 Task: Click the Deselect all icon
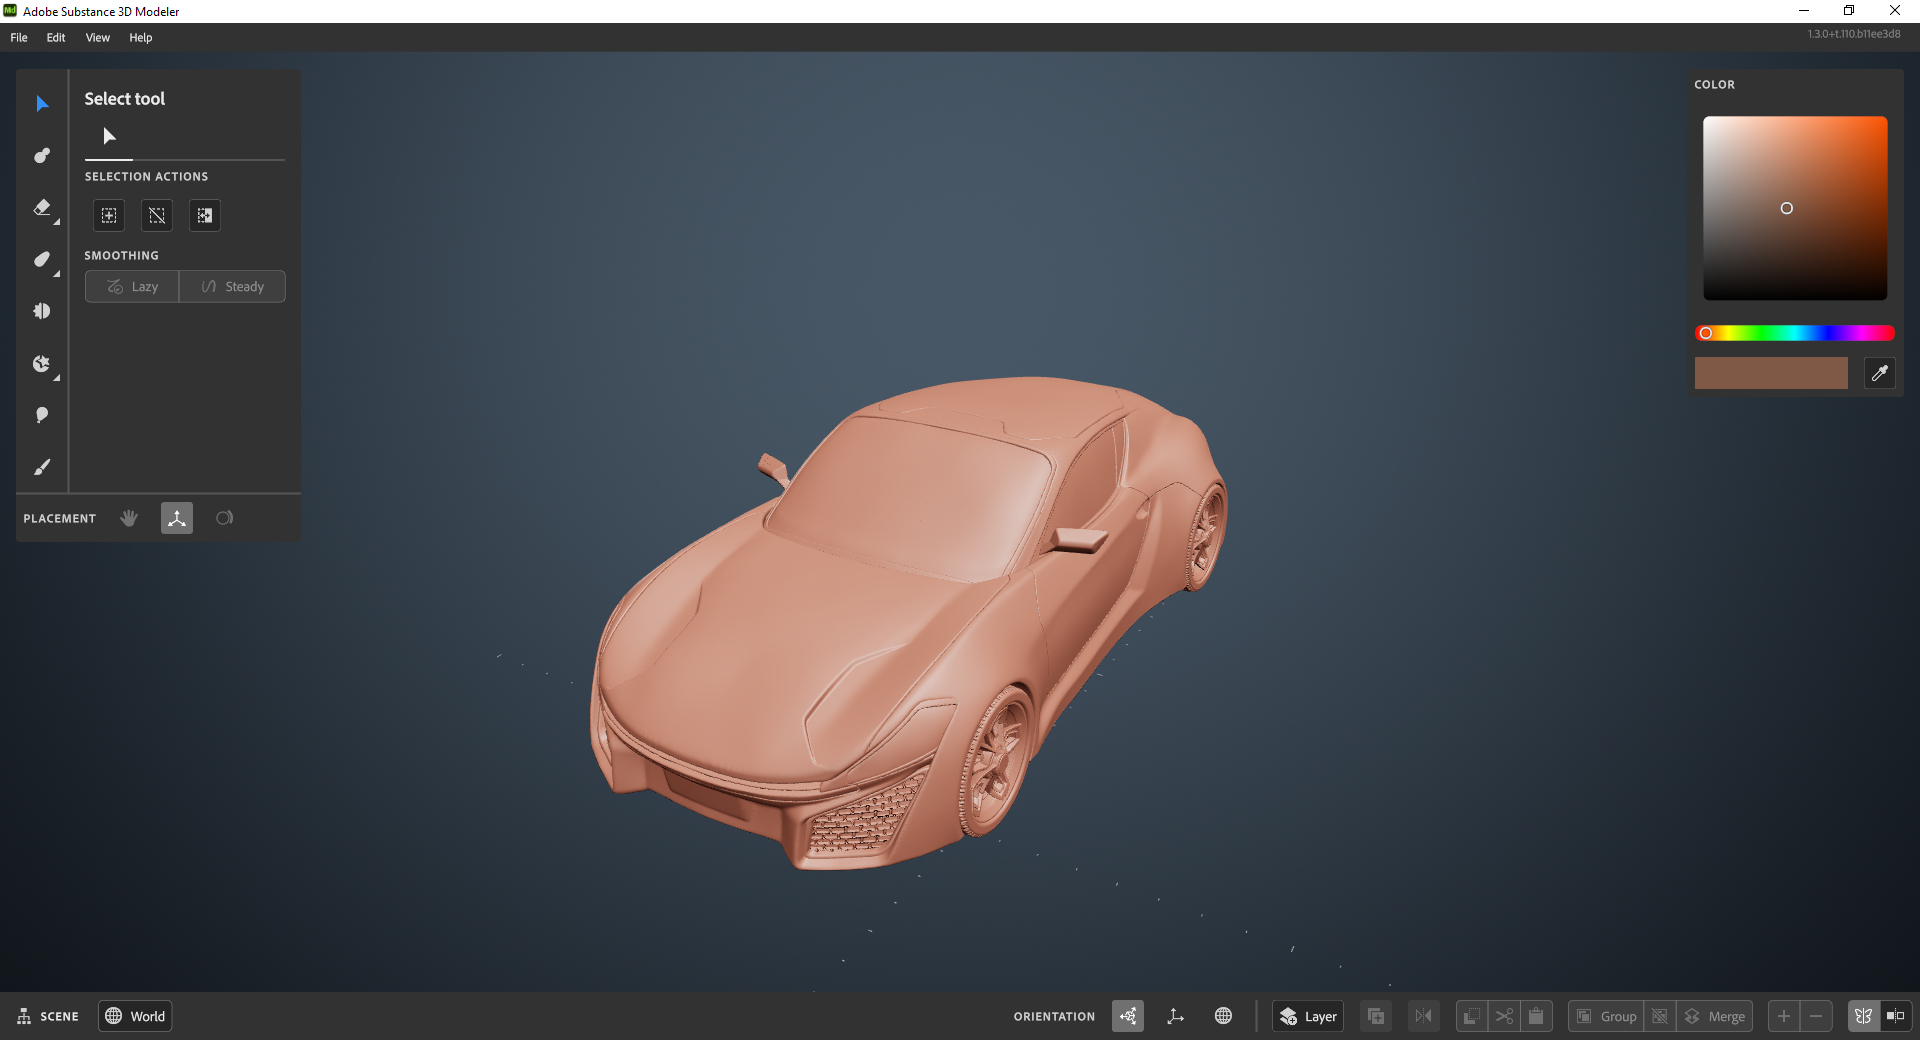[x=157, y=216]
